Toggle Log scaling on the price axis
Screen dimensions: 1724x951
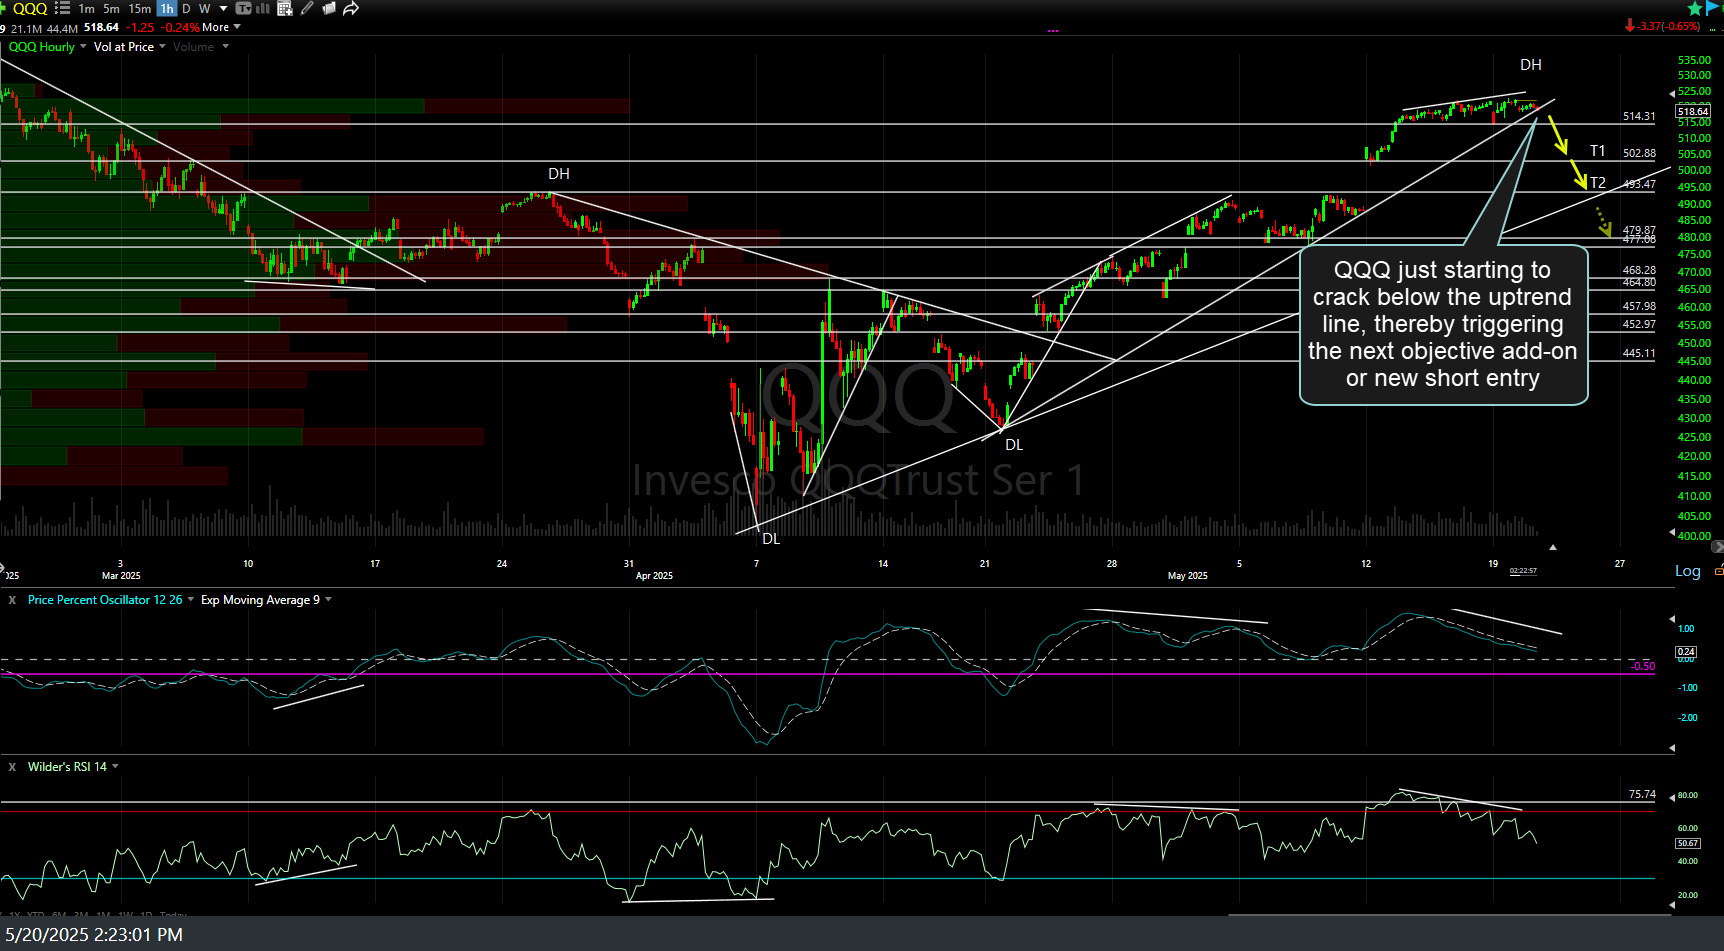[x=1687, y=570]
